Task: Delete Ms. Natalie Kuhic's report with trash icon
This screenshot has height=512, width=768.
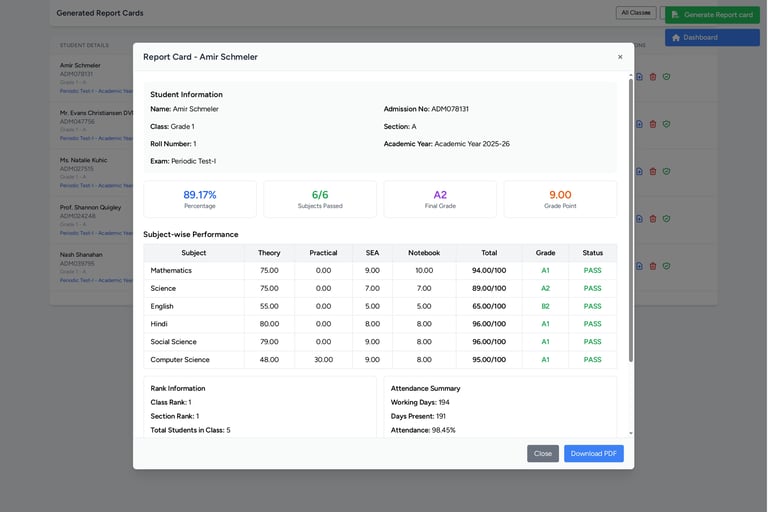Action: tap(653, 171)
